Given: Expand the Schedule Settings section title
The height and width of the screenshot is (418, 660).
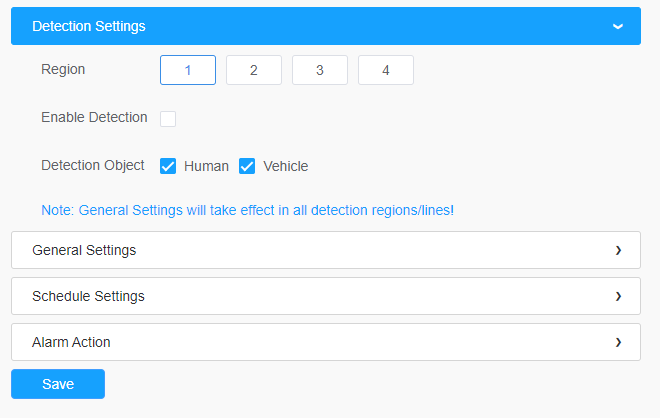Looking at the screenshot, I should point(88,296).
